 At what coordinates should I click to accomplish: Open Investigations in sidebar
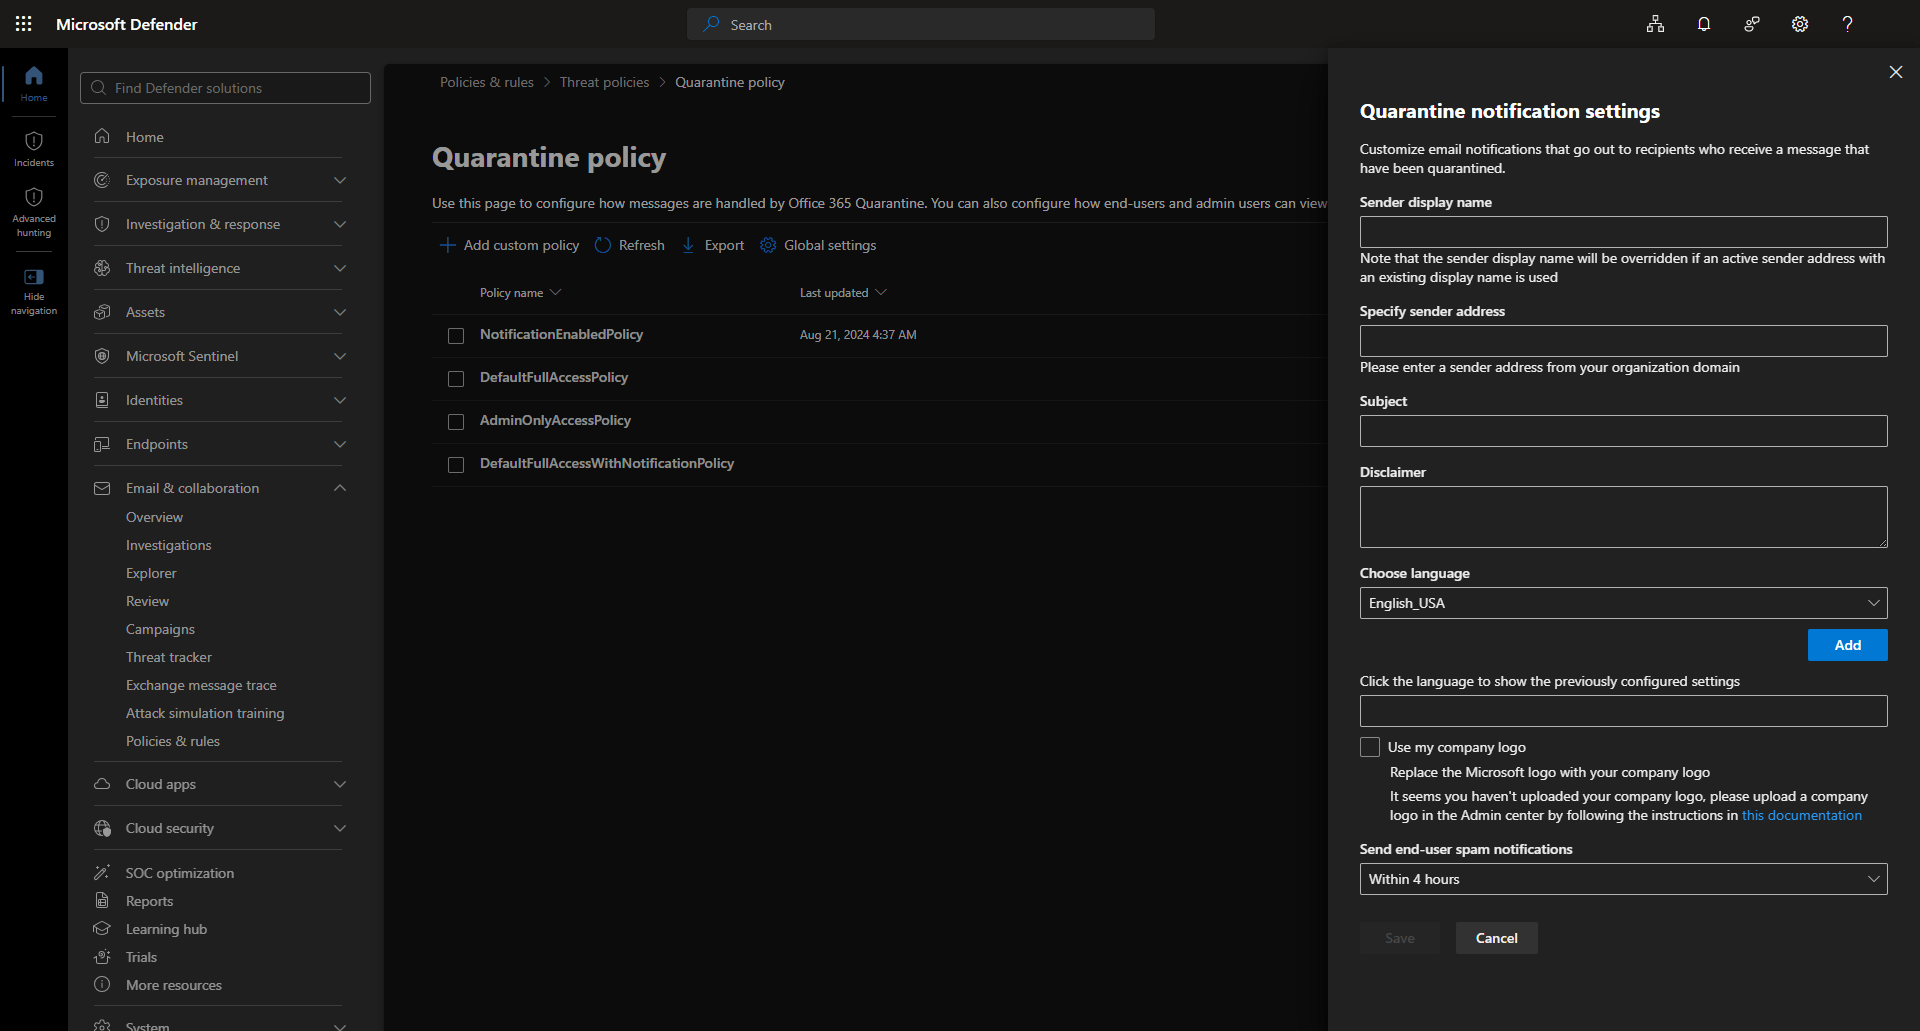click(x=169, y=545)
